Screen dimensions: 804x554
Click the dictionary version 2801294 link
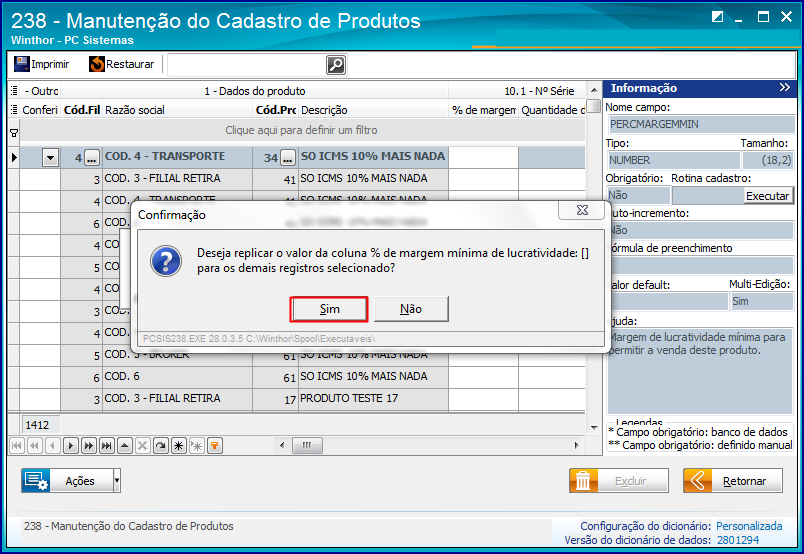[x=738, y=540]
